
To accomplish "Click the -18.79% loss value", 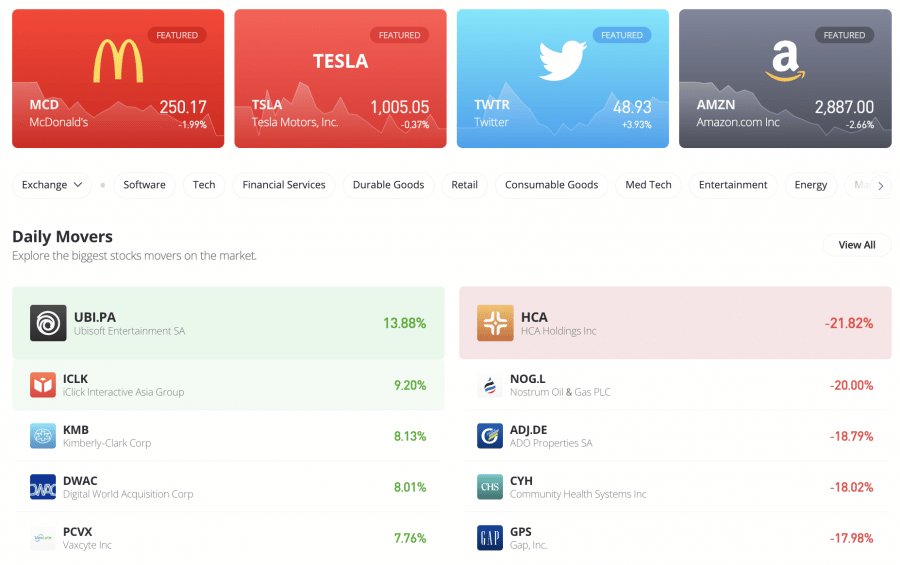I will coord(851,436).
